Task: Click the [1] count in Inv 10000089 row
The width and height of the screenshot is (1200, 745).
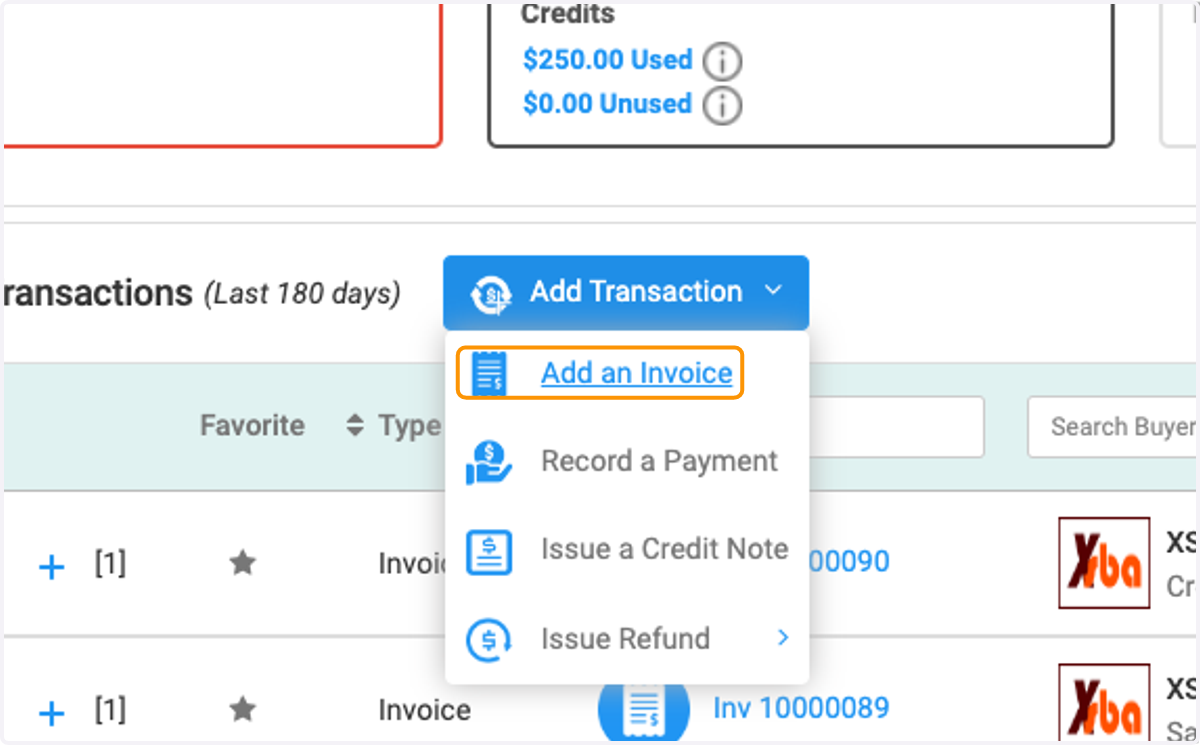Action: point(110,710)
